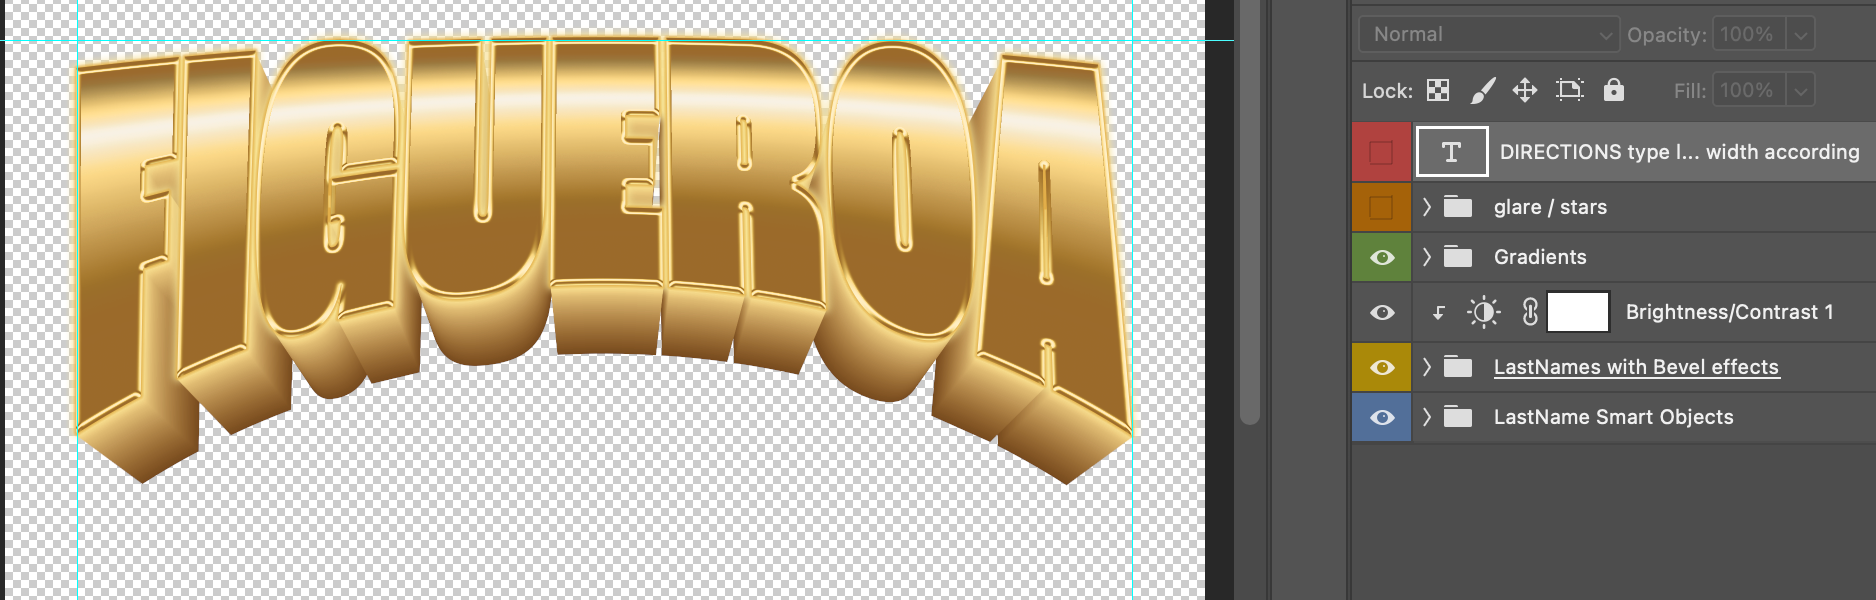Image resolution: width=1876 pixels, height=600 pixels.
Task: Click the Brightness/Contrast adjustment sun icon
Action: click(x=1483, y=312)
